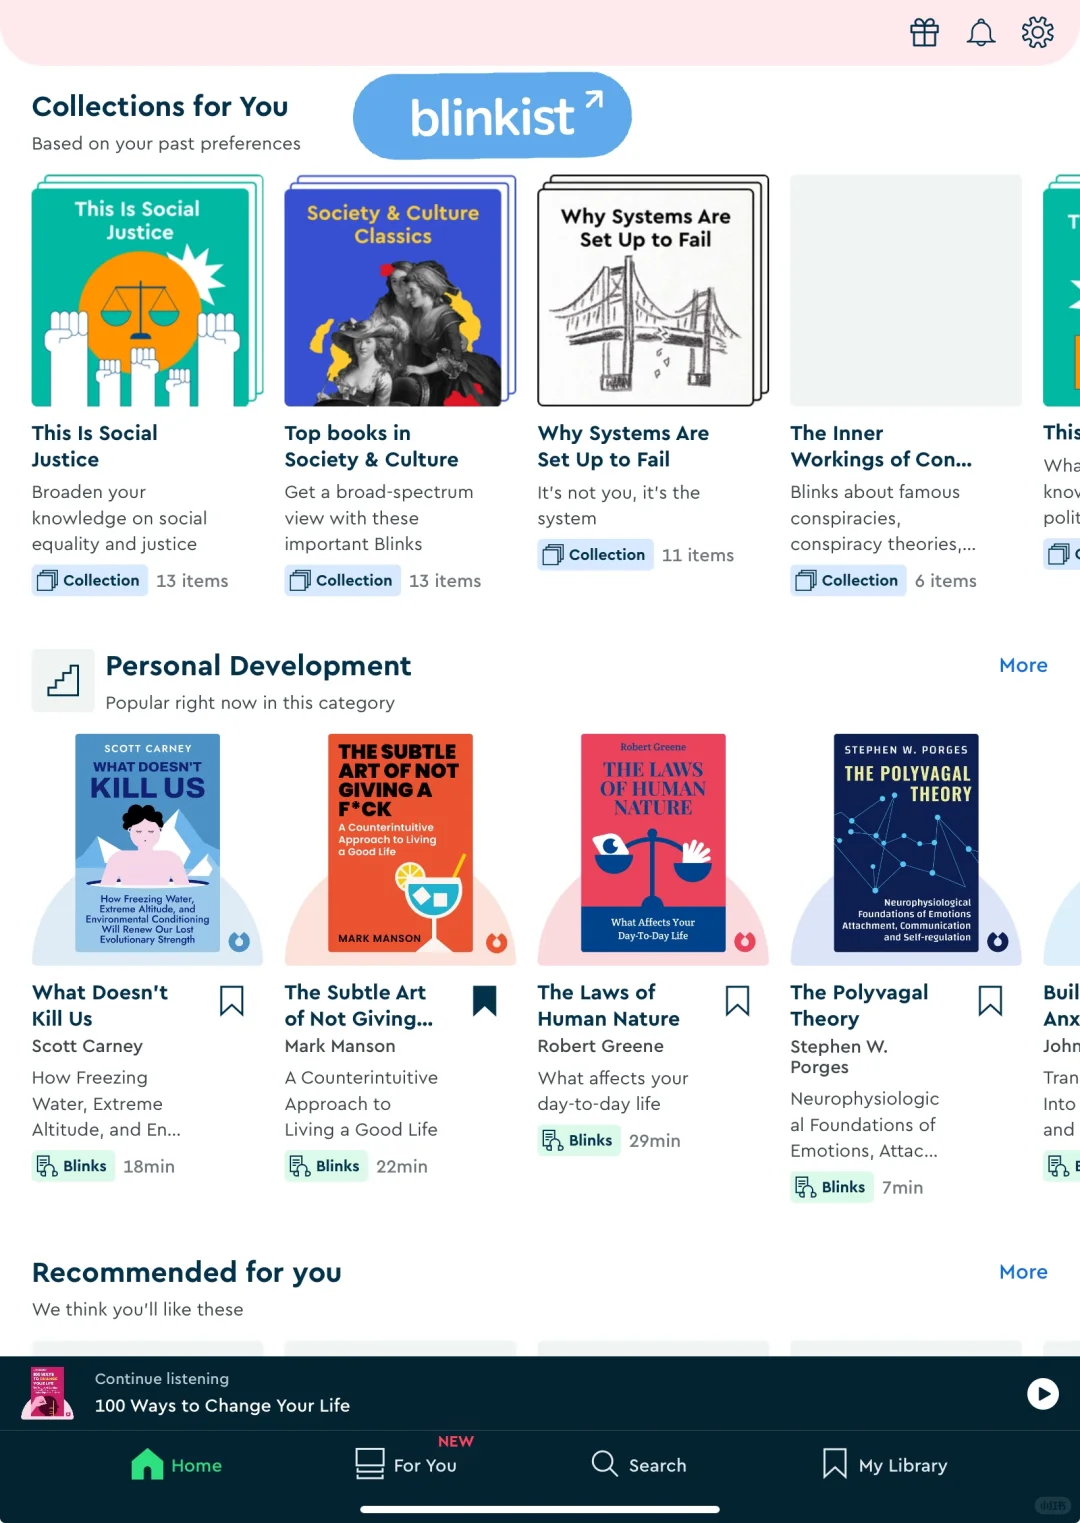Bookmark The Polyvagal Theory
This screenshot has width=1080, height=1523.
[991, 1000]
